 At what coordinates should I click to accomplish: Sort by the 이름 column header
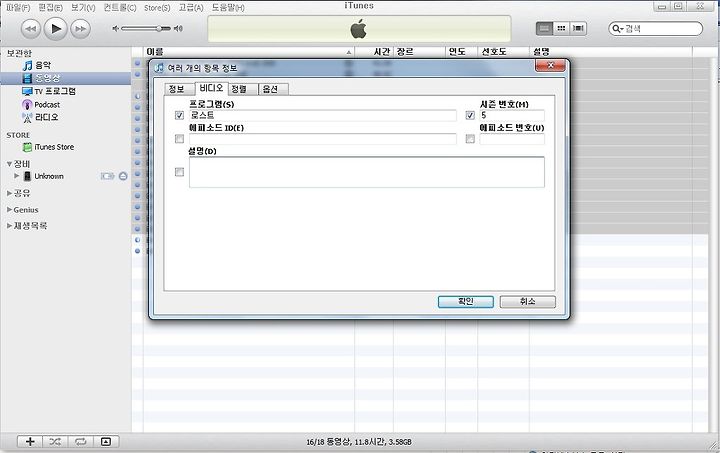(x=249, y=52)
